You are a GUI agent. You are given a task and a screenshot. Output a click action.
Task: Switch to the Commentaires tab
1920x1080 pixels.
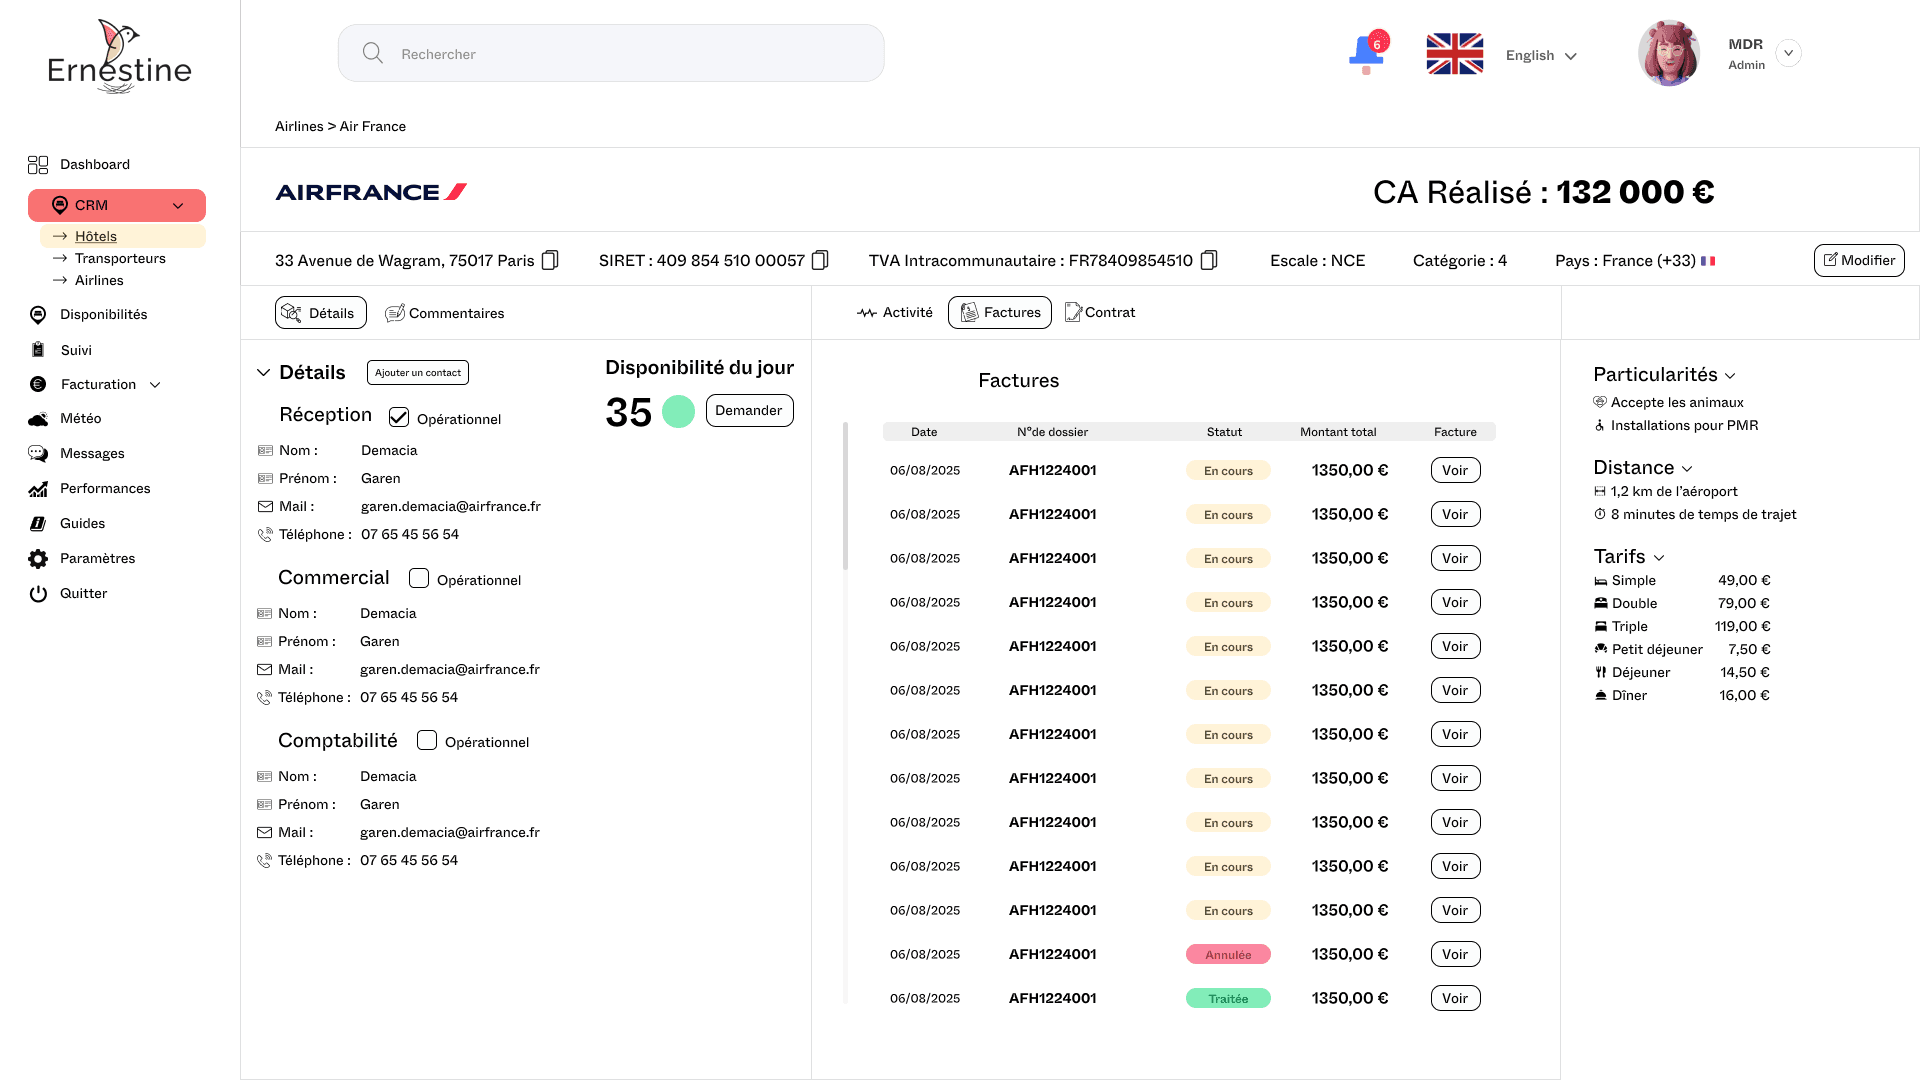pyautogui.click(x=445, y=313)
